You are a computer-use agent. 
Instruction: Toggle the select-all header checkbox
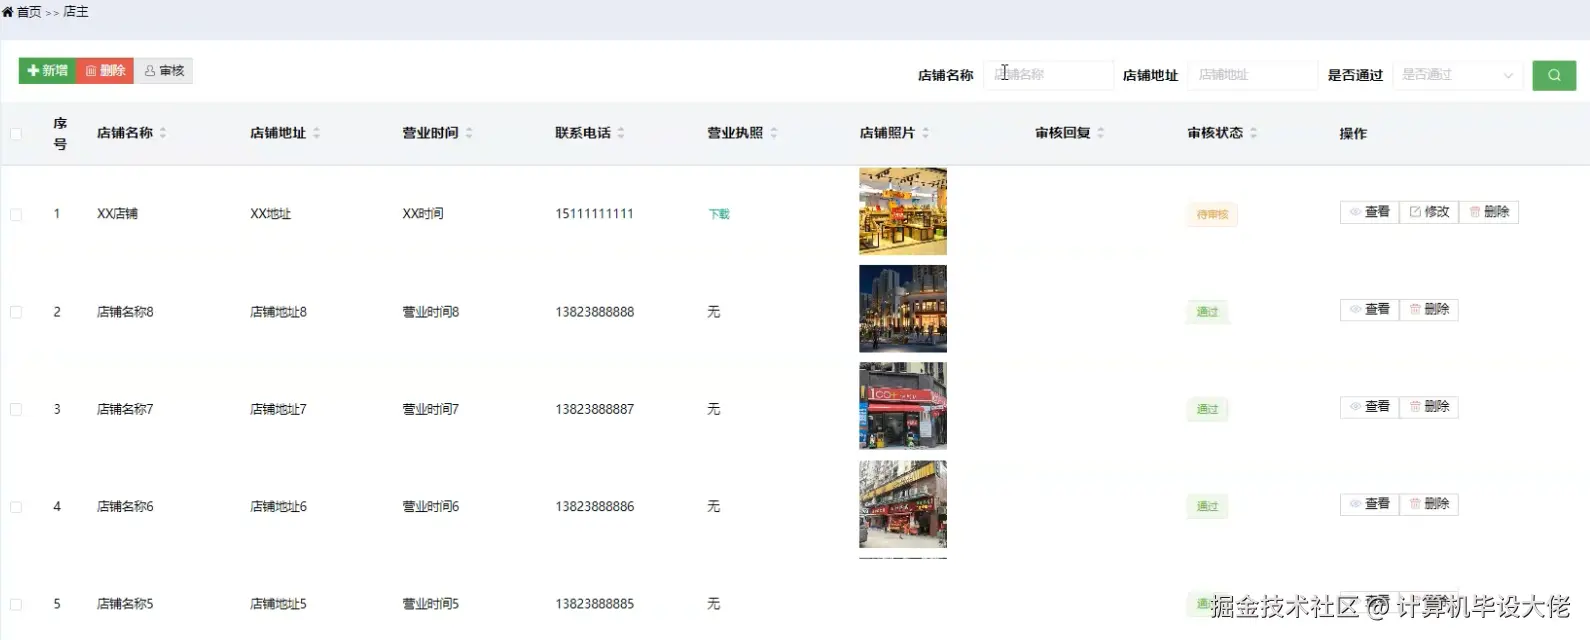pos(16,134)
